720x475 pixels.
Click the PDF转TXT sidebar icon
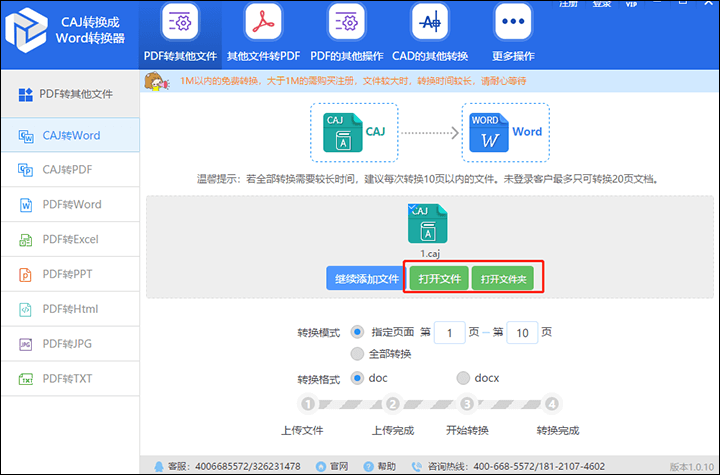26,379
